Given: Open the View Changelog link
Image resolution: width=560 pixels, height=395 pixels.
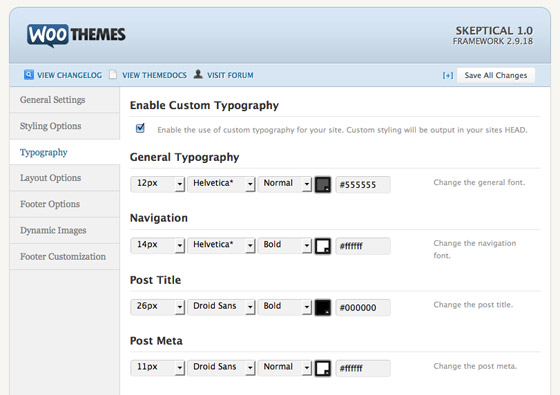Looking at the screenshot, I should [70, 75].
